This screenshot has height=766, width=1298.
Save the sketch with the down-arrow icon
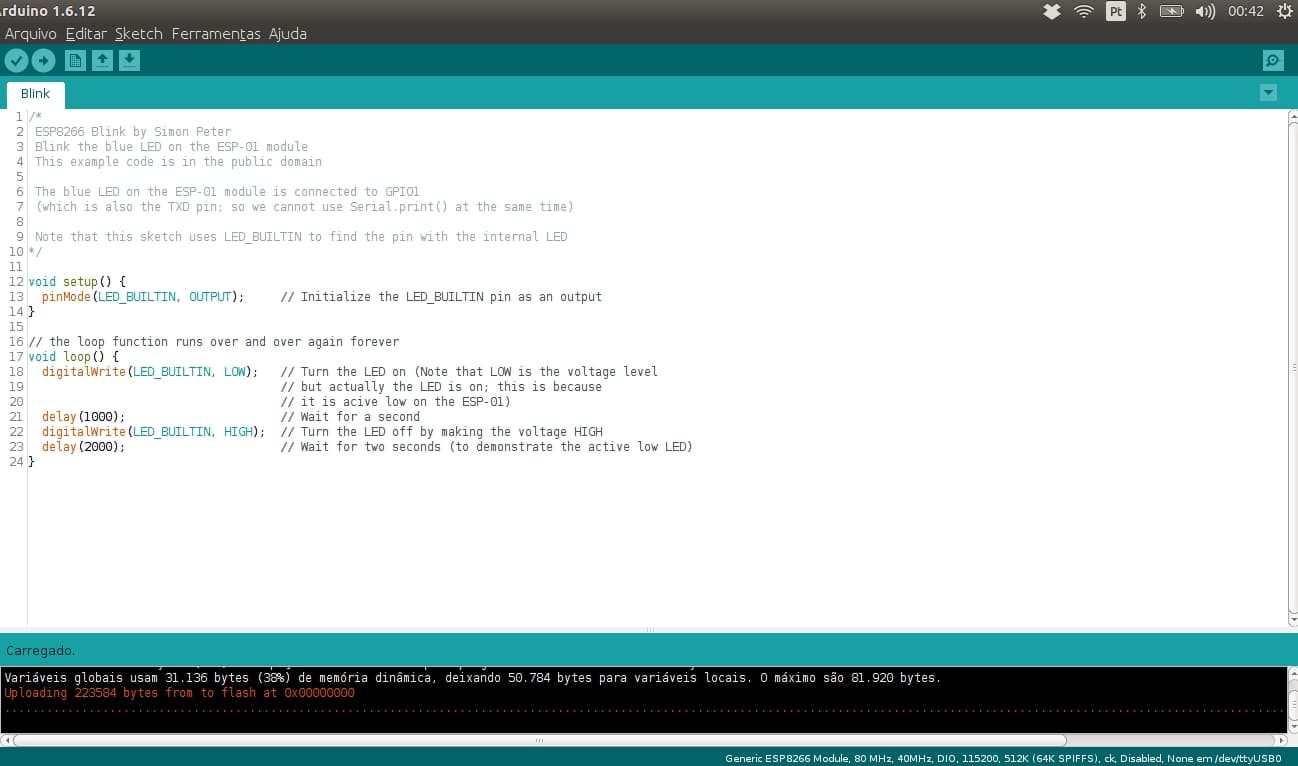click(x=129, y=61)
